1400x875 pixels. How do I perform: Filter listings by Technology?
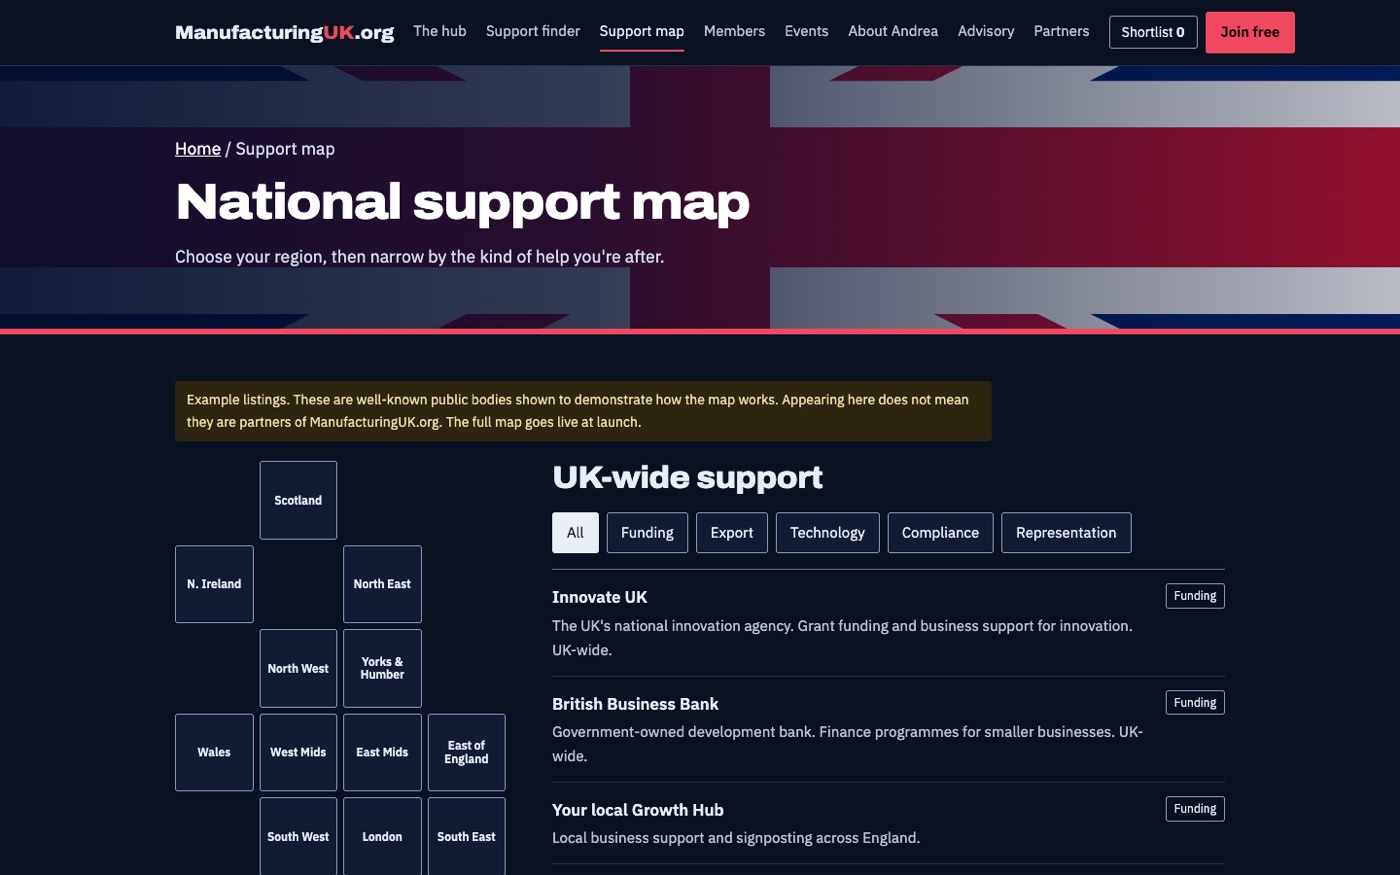[827, 533]
